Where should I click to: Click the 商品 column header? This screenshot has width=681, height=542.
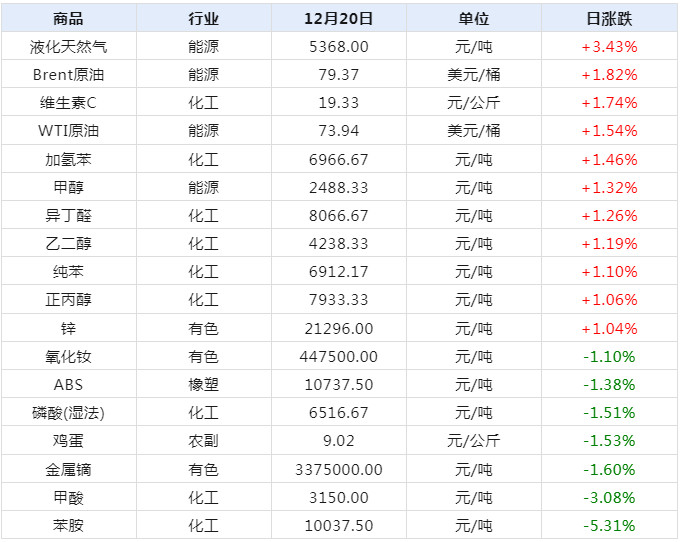69,18
